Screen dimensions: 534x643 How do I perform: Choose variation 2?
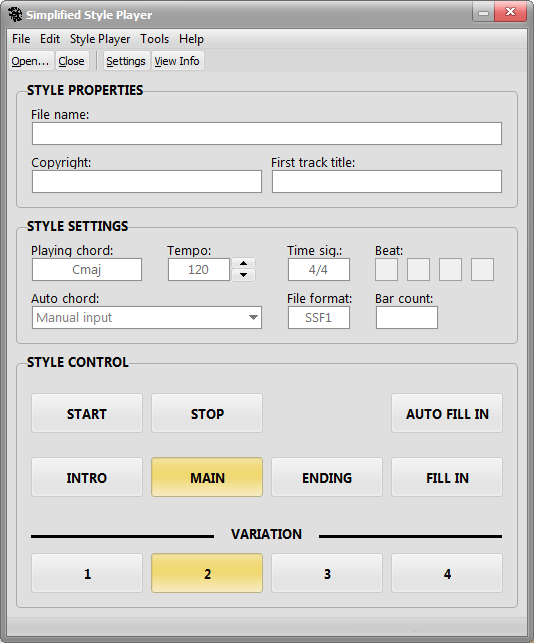207,573
